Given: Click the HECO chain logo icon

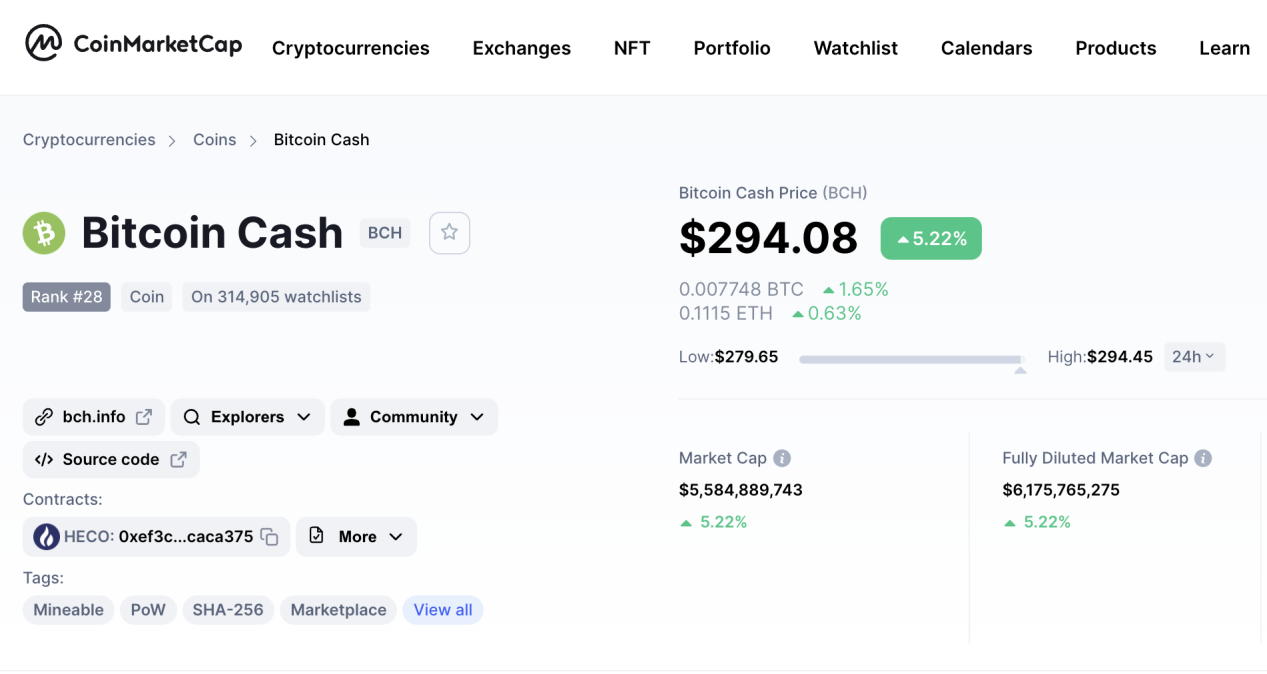Looking at the screenshot, I should (47, 537).
